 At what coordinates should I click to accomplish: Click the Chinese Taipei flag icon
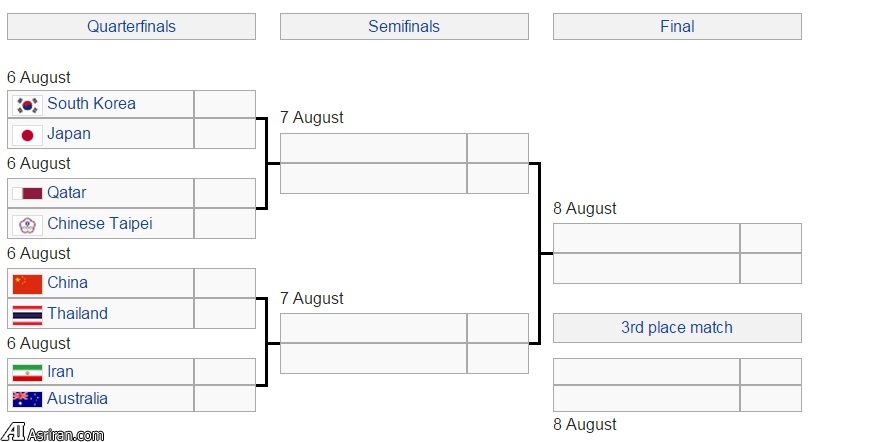pyautogui.click(x=27, y=224)
